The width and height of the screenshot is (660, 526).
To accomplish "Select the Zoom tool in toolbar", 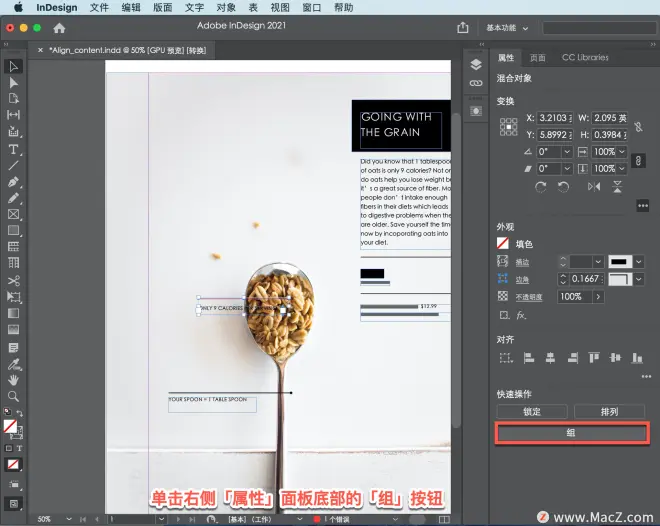I will point(13,396).
